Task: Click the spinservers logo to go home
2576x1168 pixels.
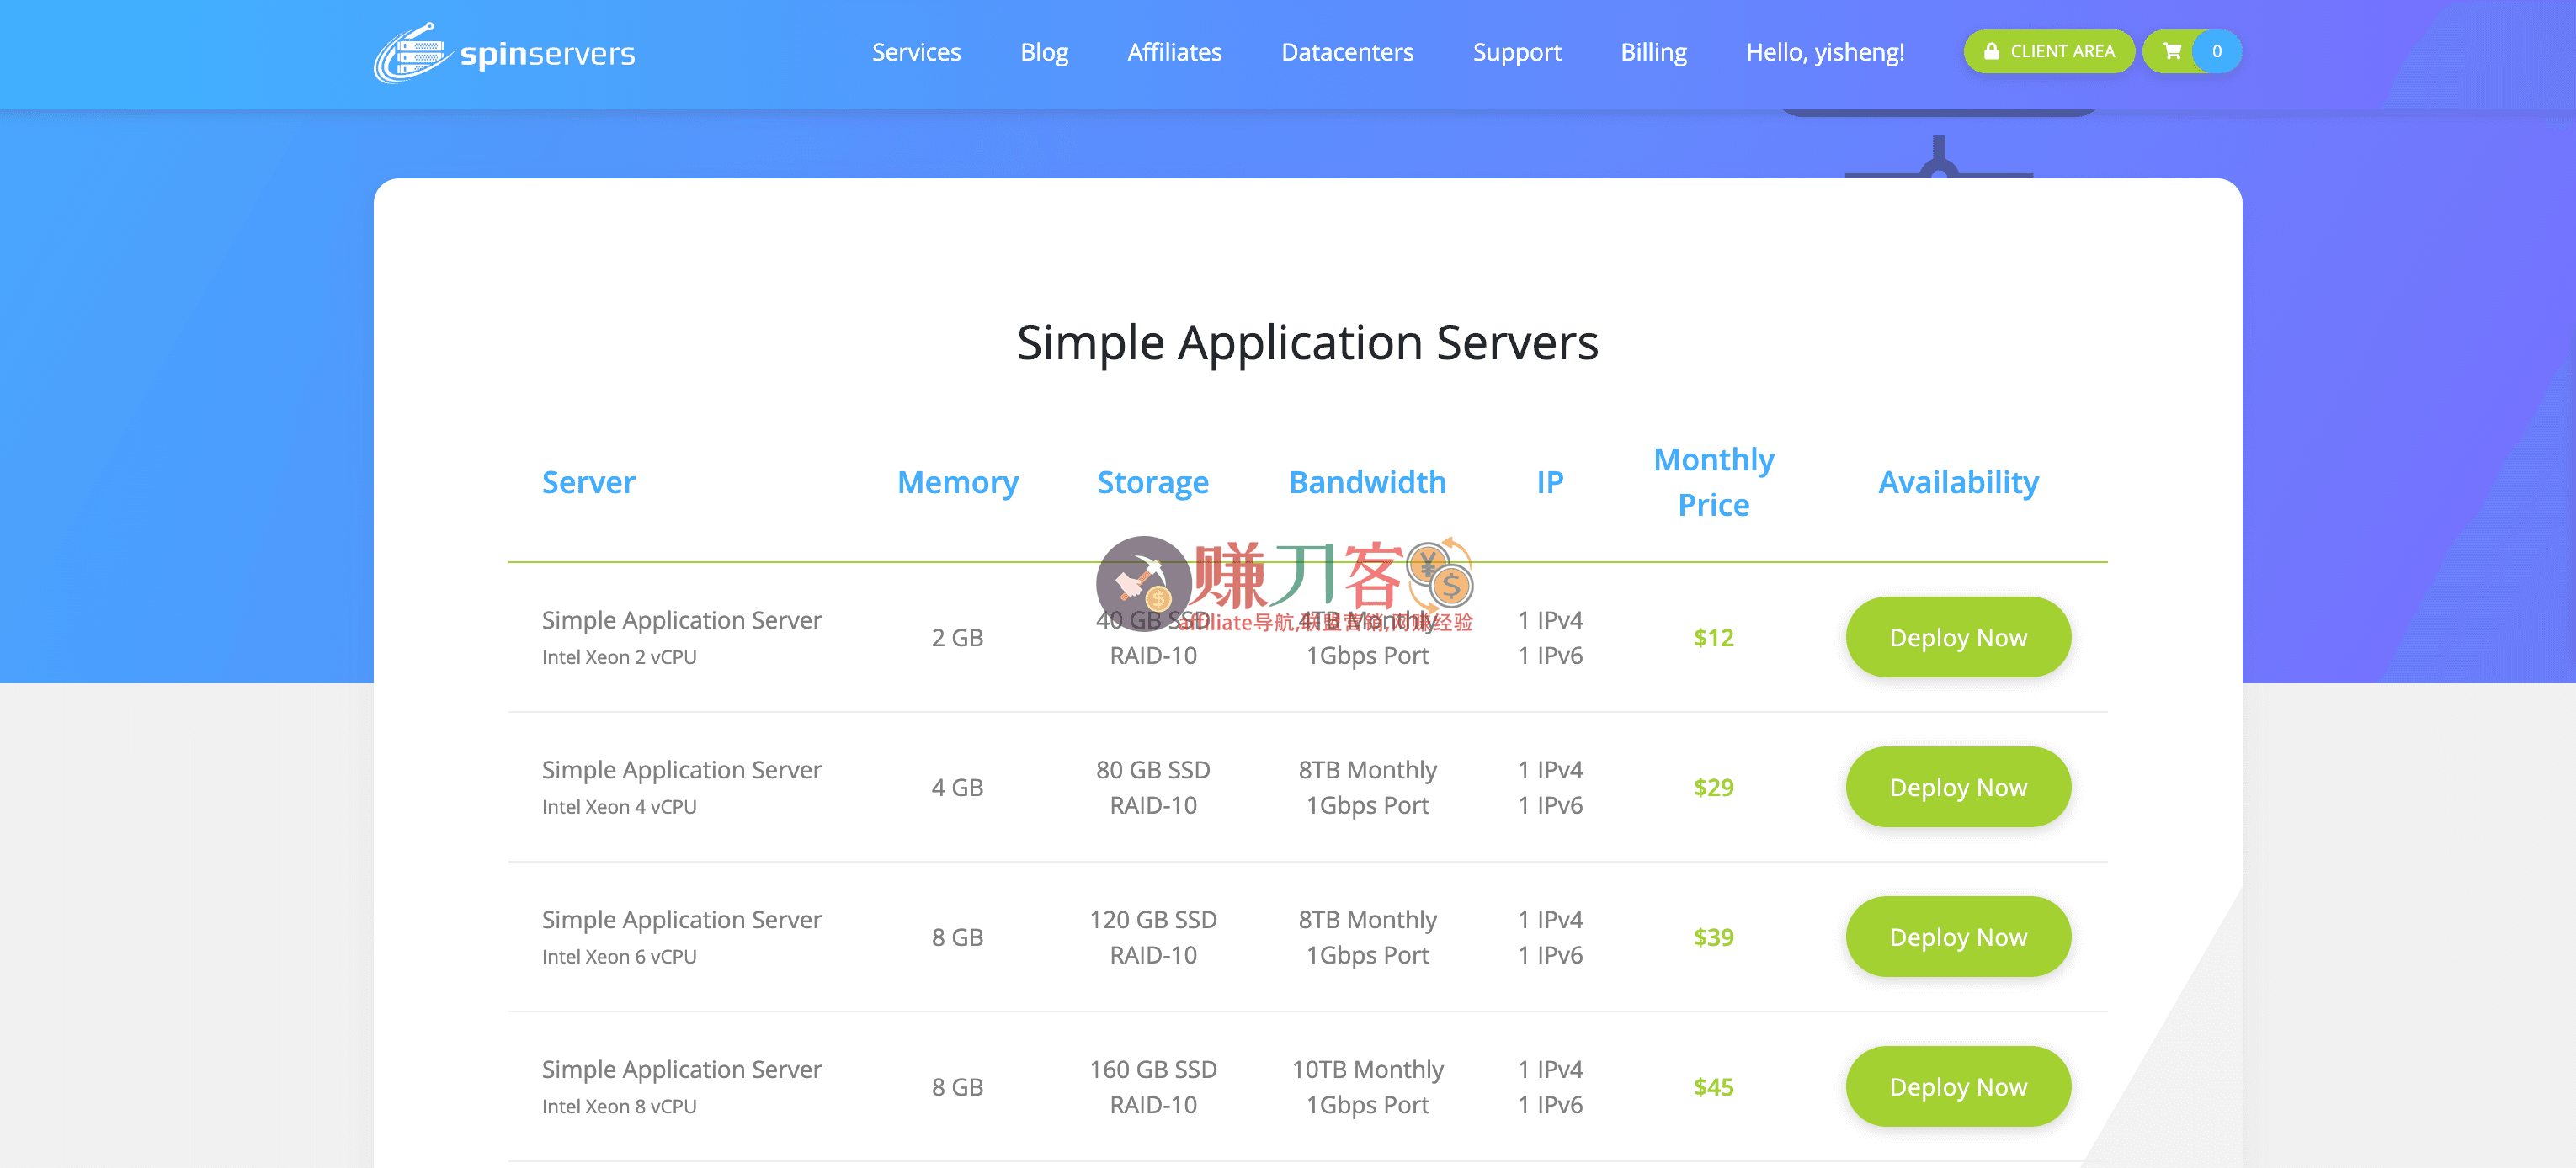Action: click(503, 53)
